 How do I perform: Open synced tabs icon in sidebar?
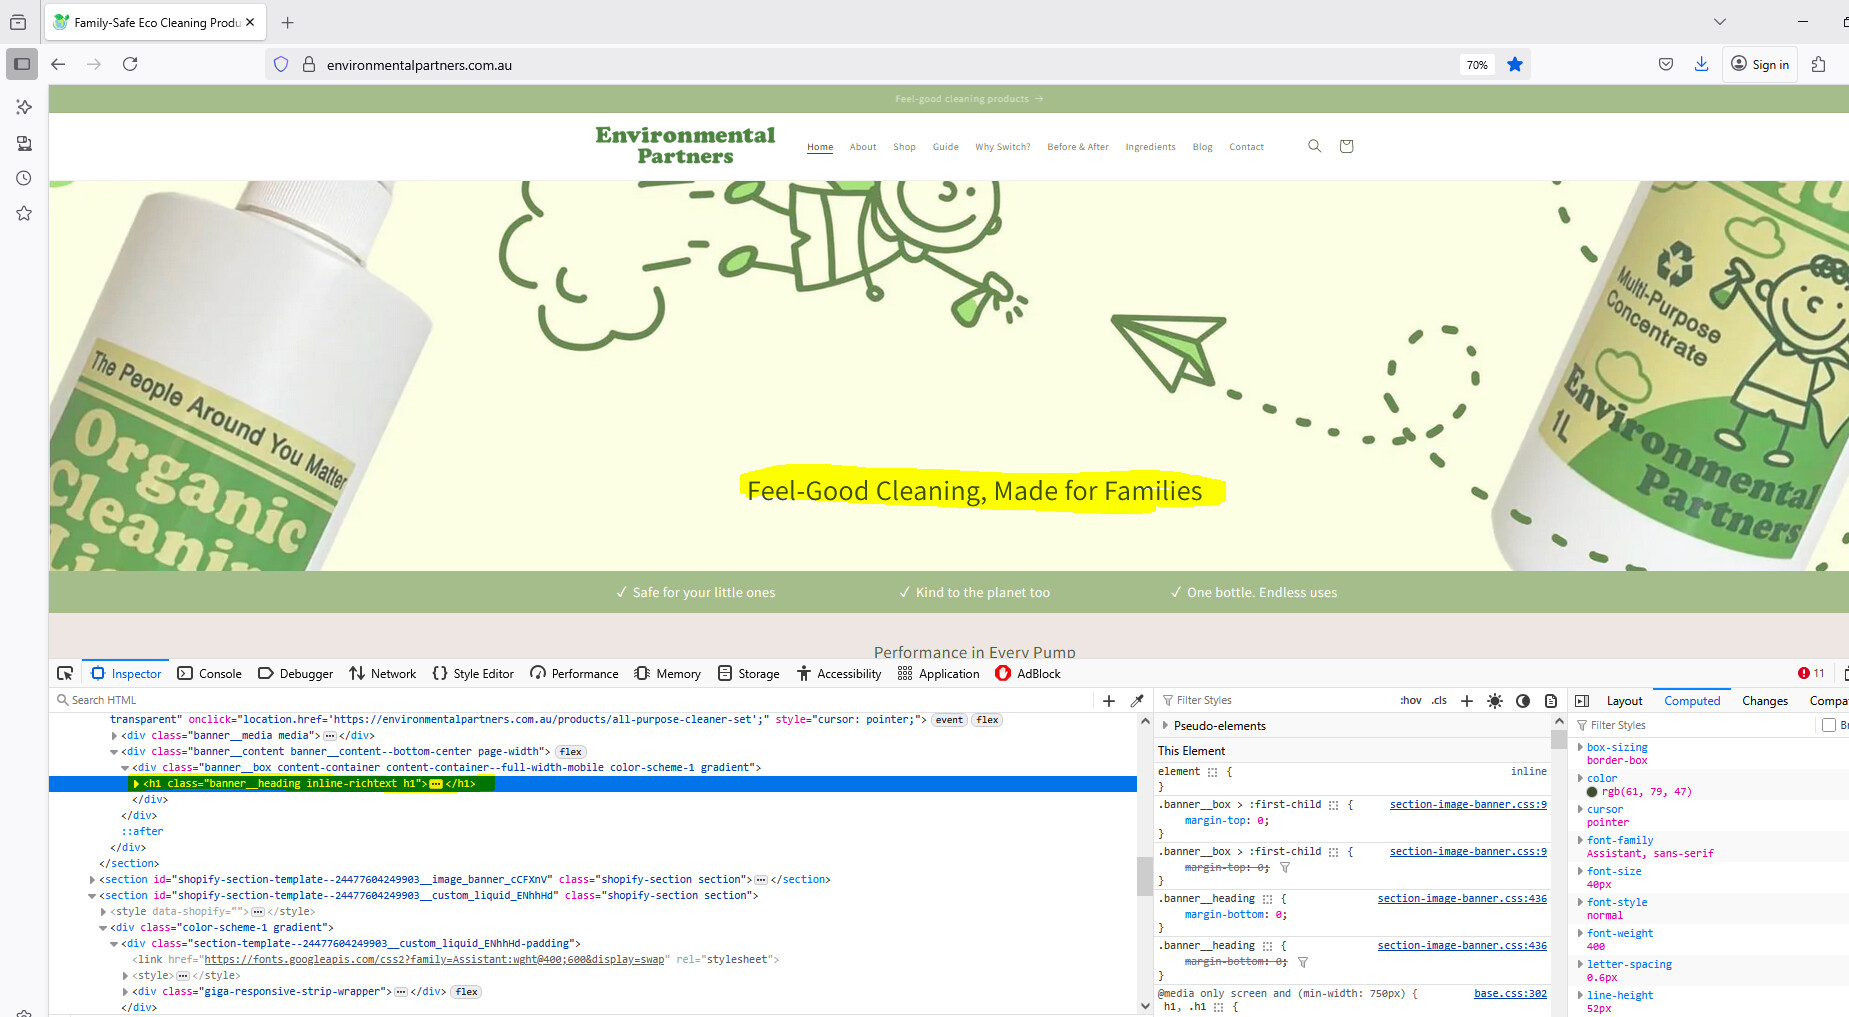point(24,143)
